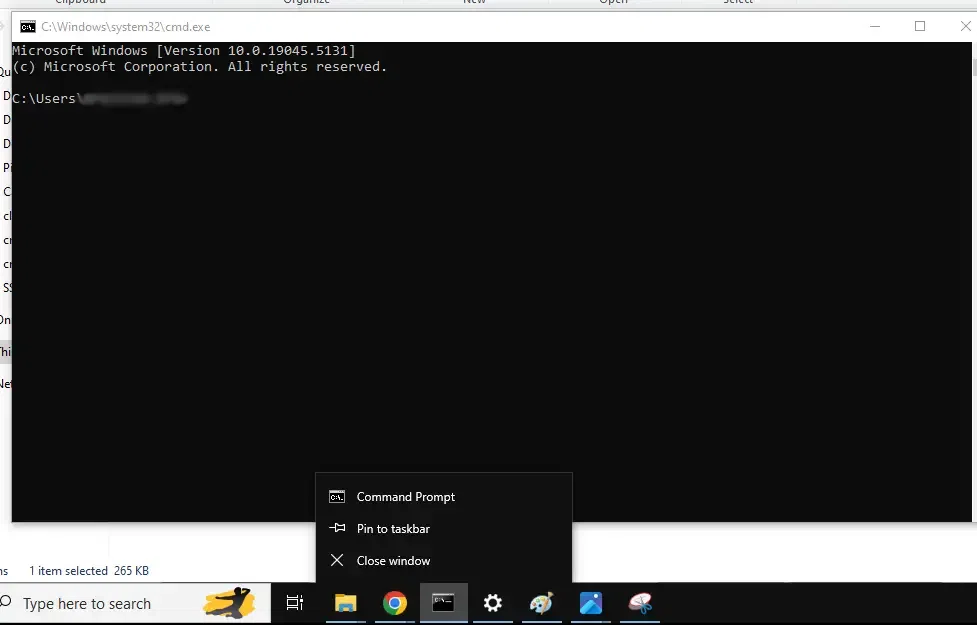Launch Google Chrome from the taskbar
The width and height of the screenshot is (977, 625).
[x=394, y=603]
